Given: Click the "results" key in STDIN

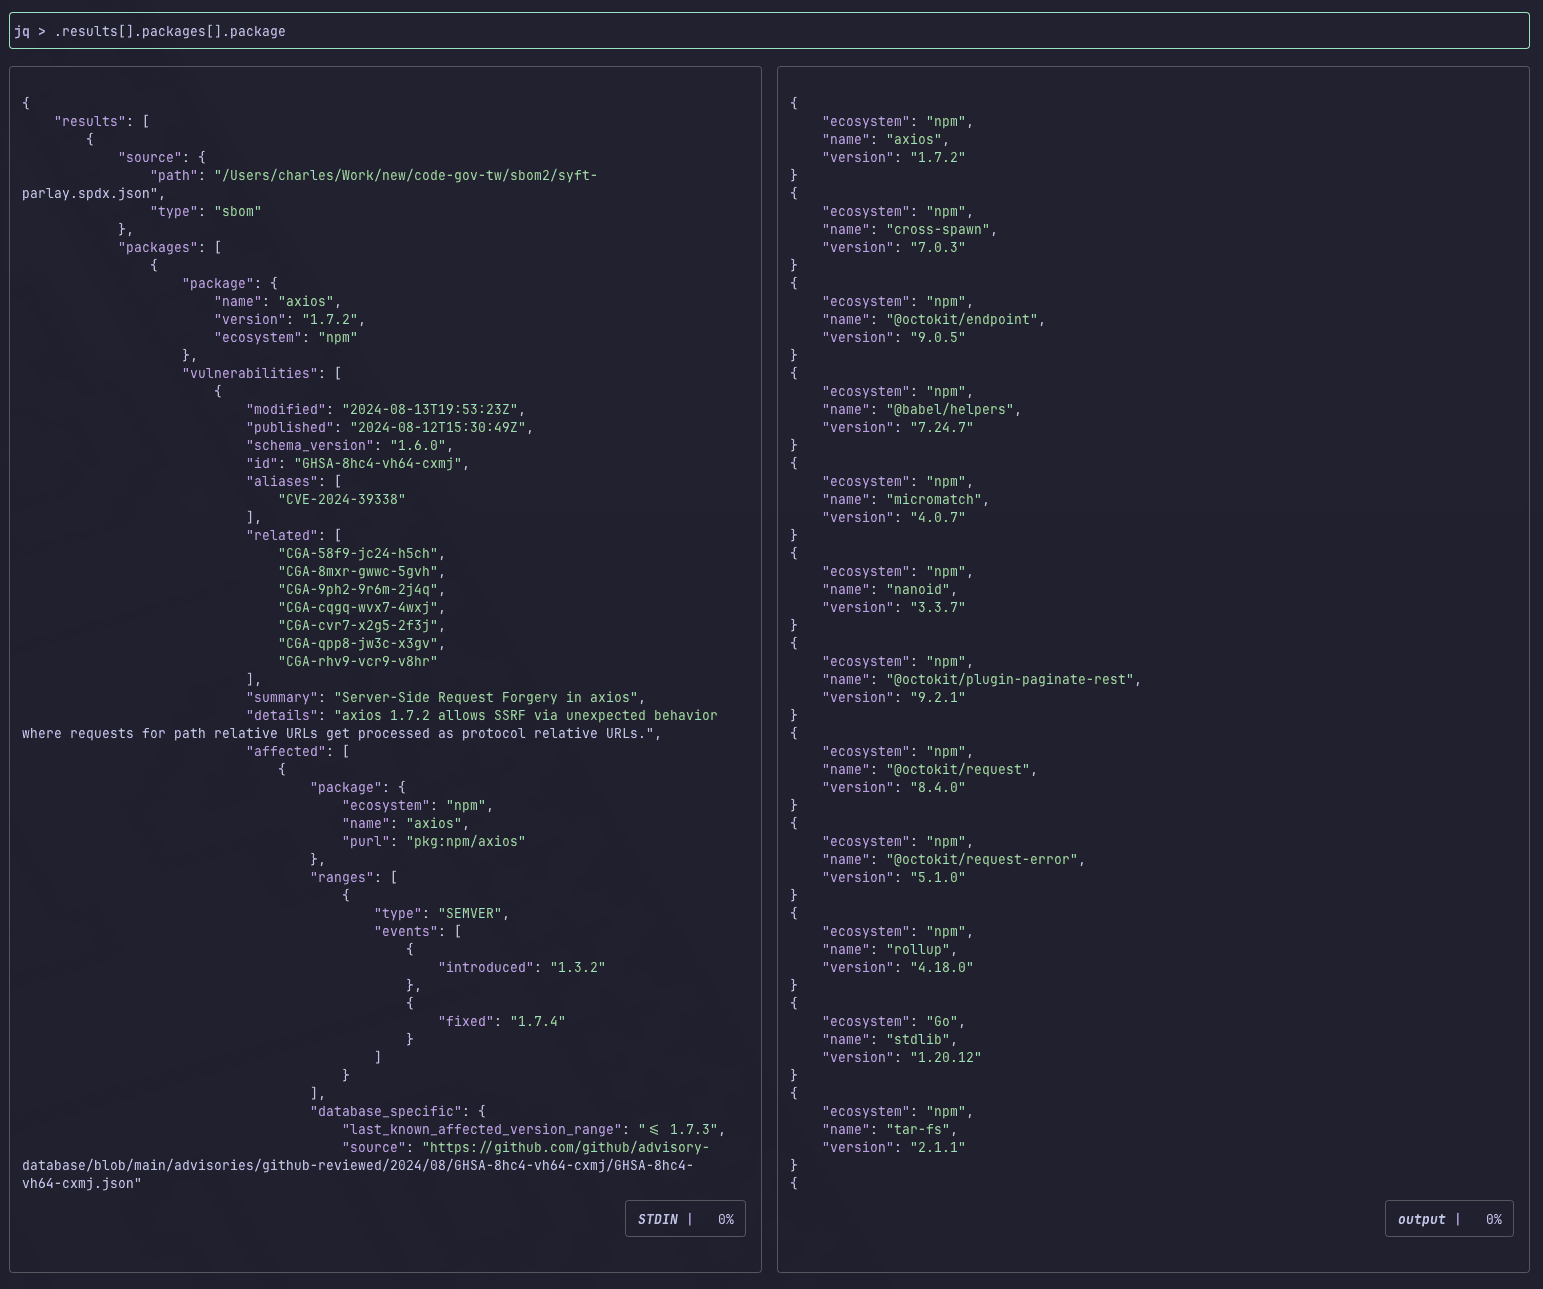Looking at the screenshot, I should 90,121.
